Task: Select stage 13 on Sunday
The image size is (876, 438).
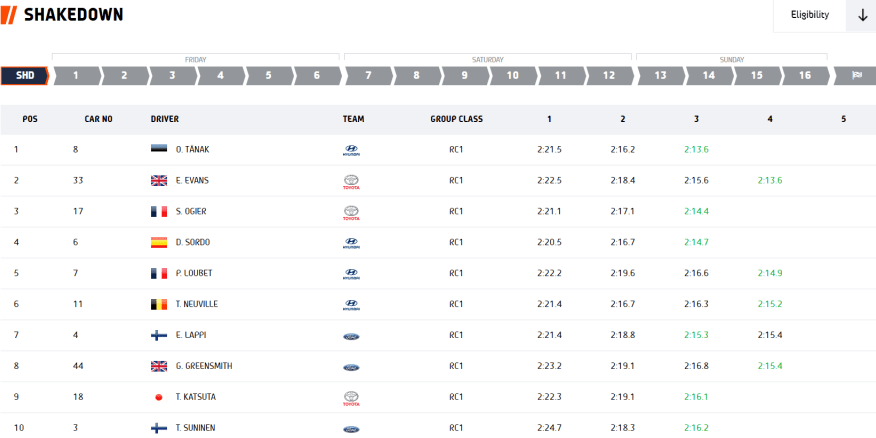Action: click(x=660, y=75)
